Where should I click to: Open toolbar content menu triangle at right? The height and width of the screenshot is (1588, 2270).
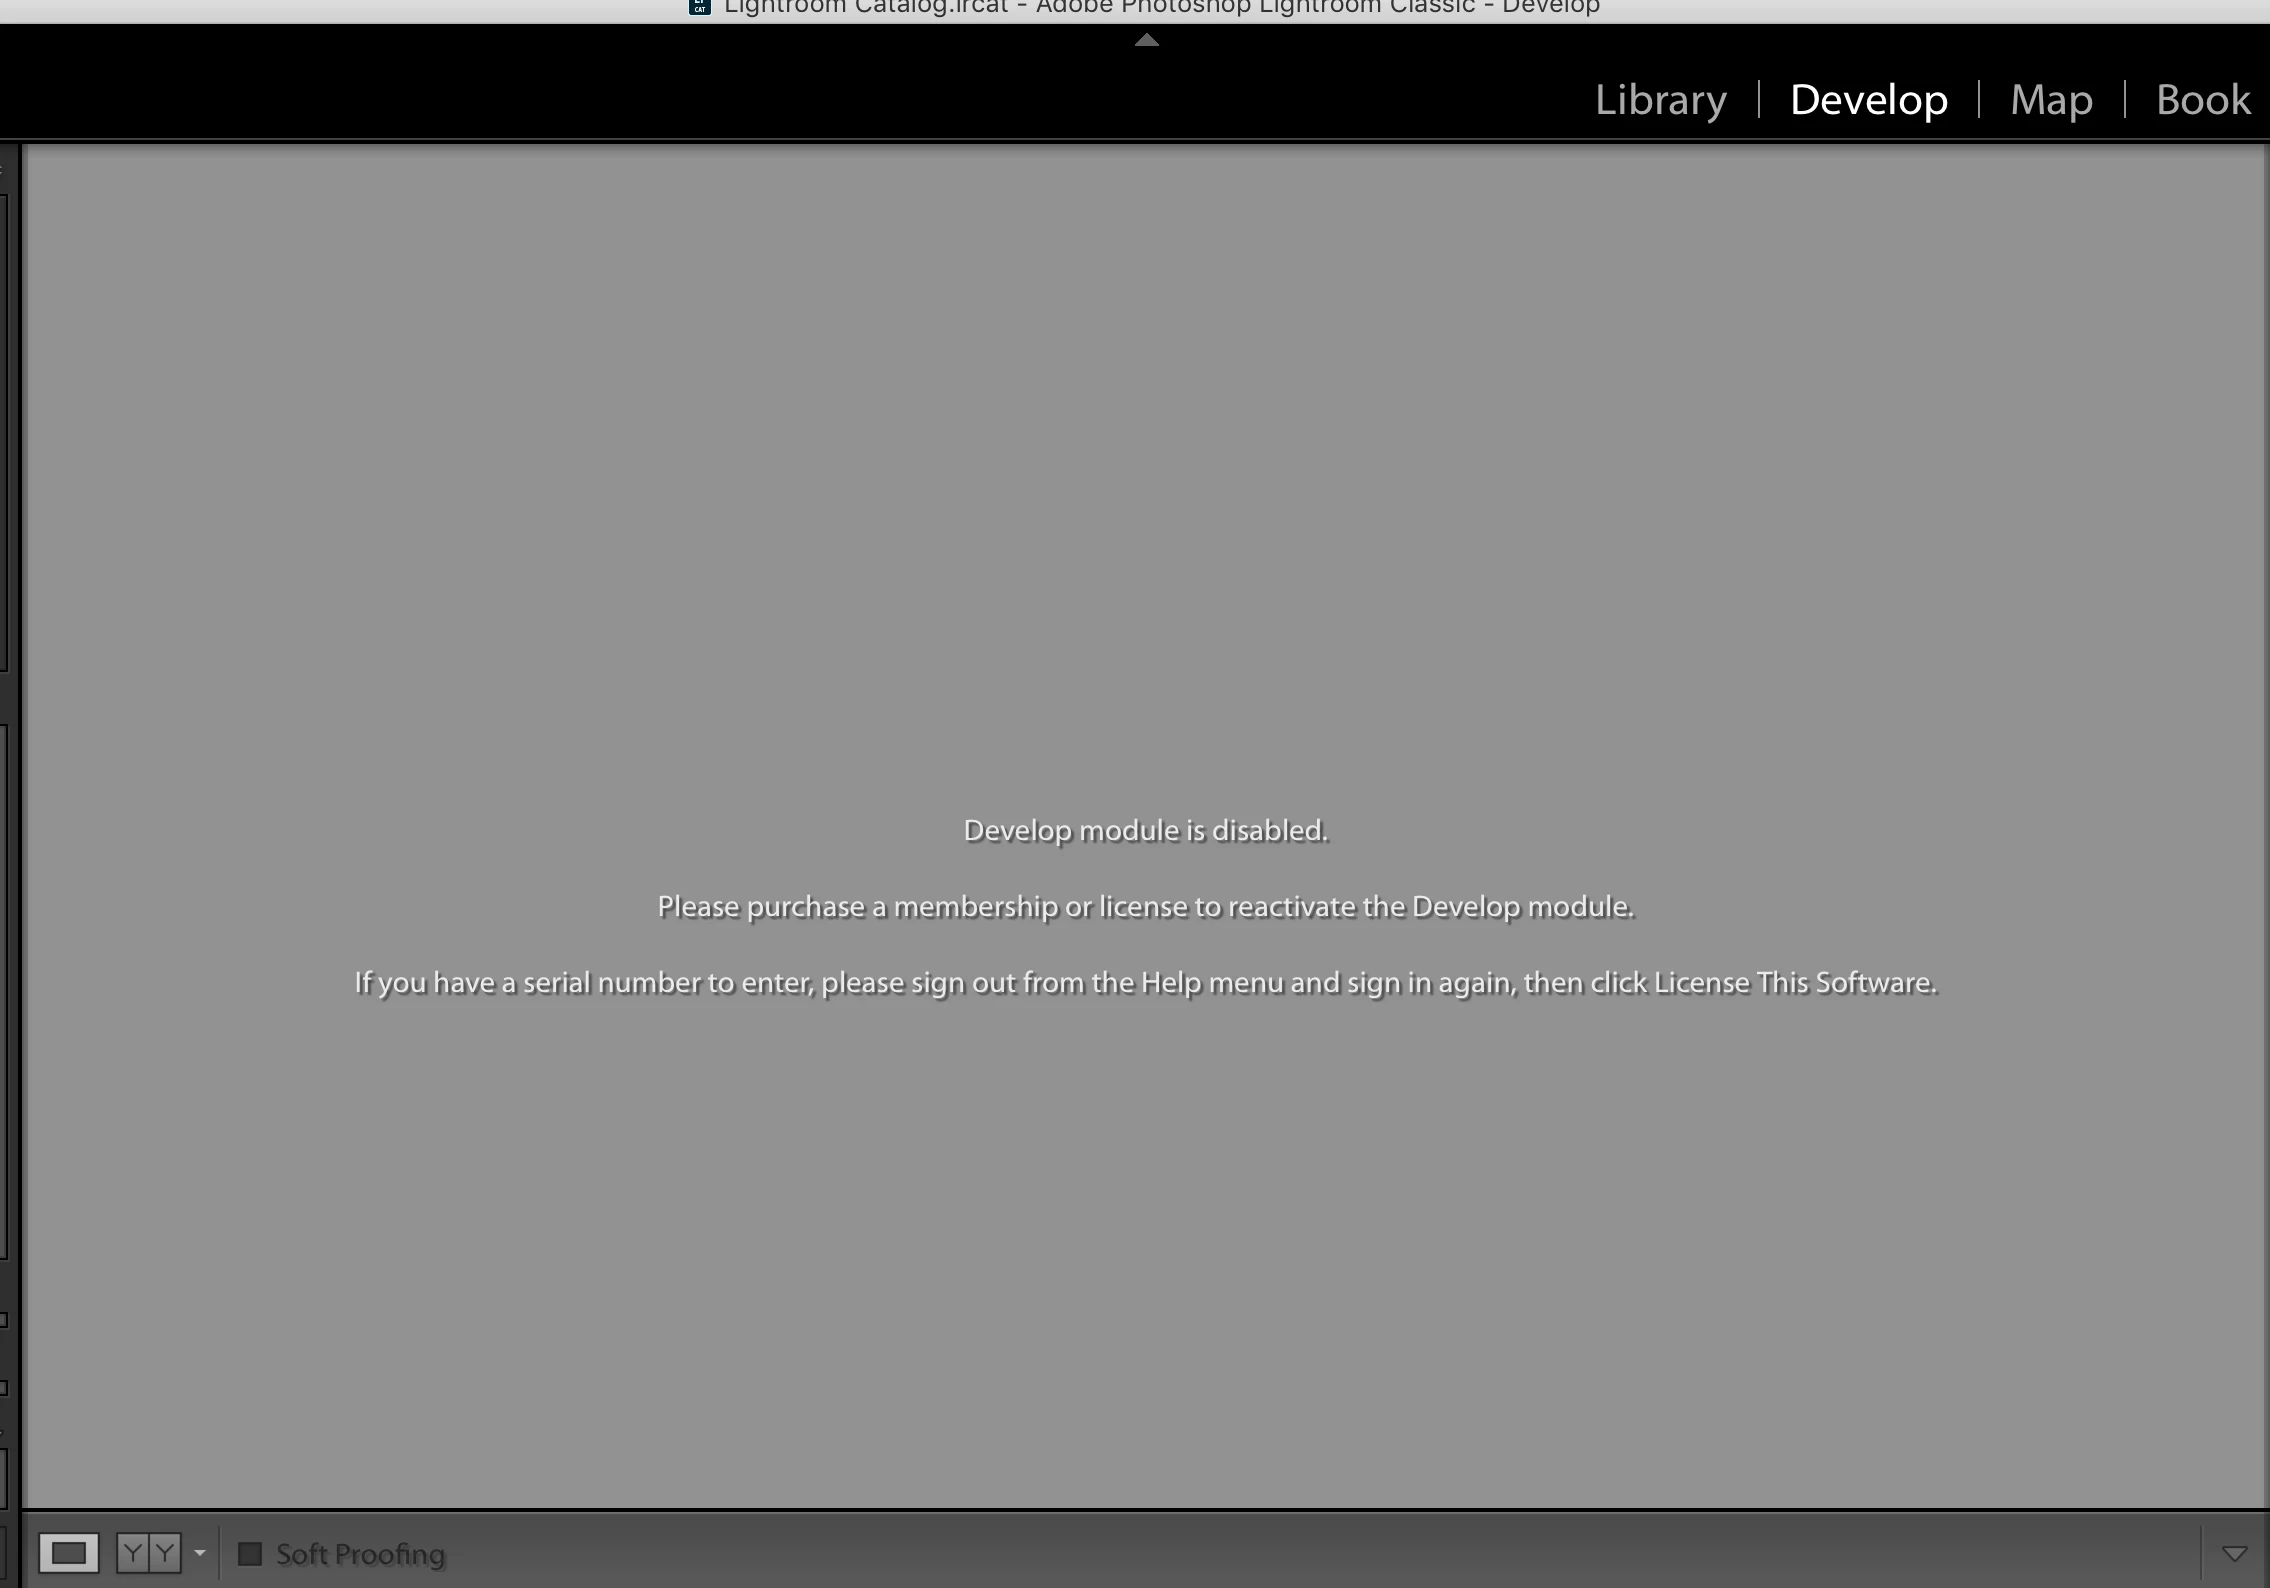click(x=2234, y=1553)
